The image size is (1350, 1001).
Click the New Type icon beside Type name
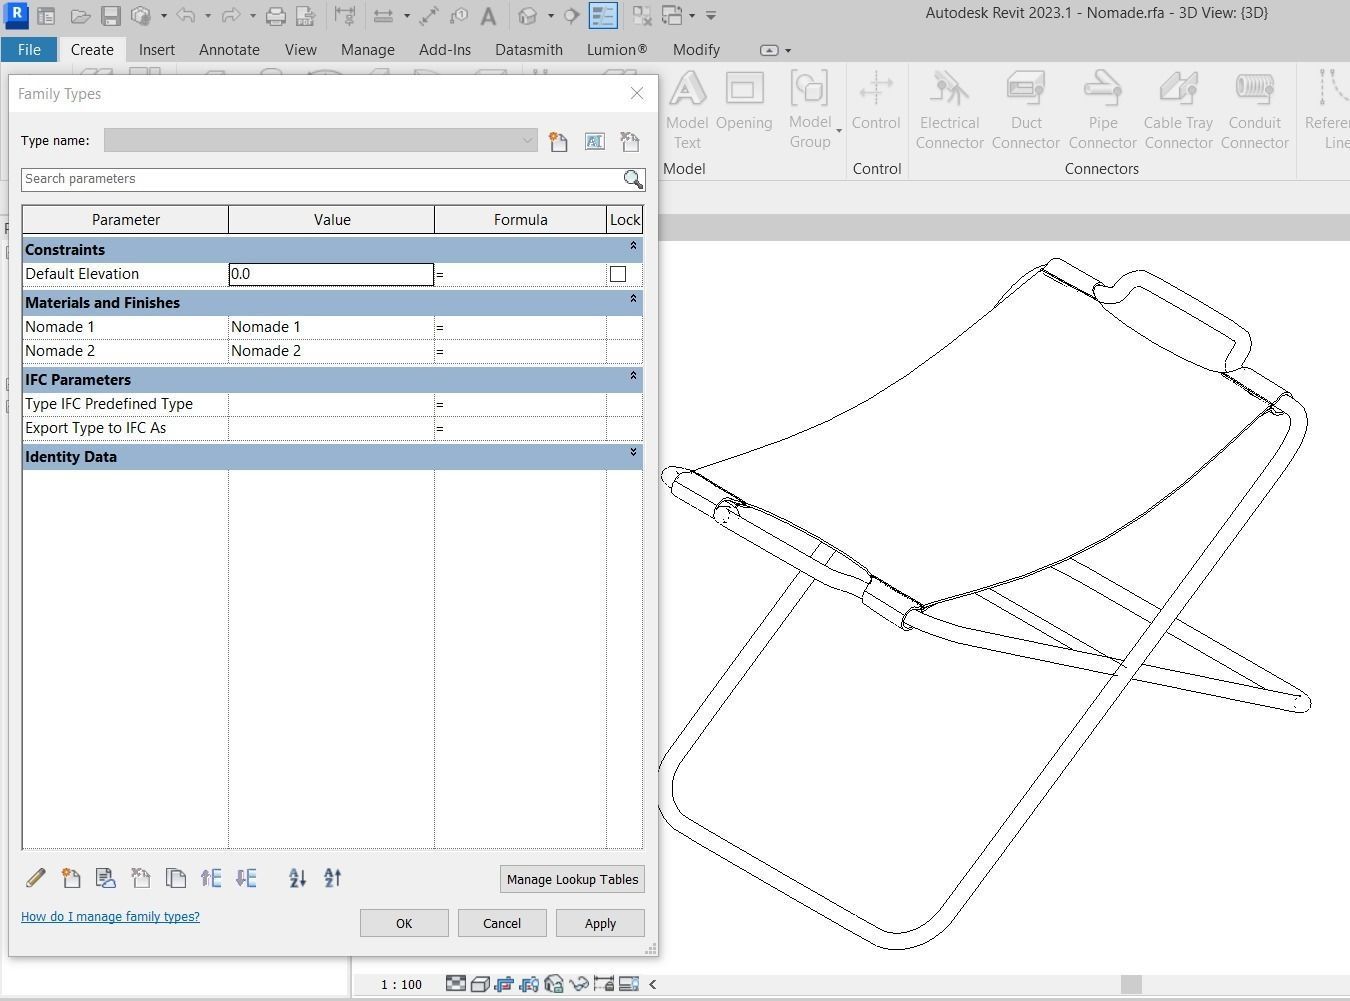tap(558, 142)
